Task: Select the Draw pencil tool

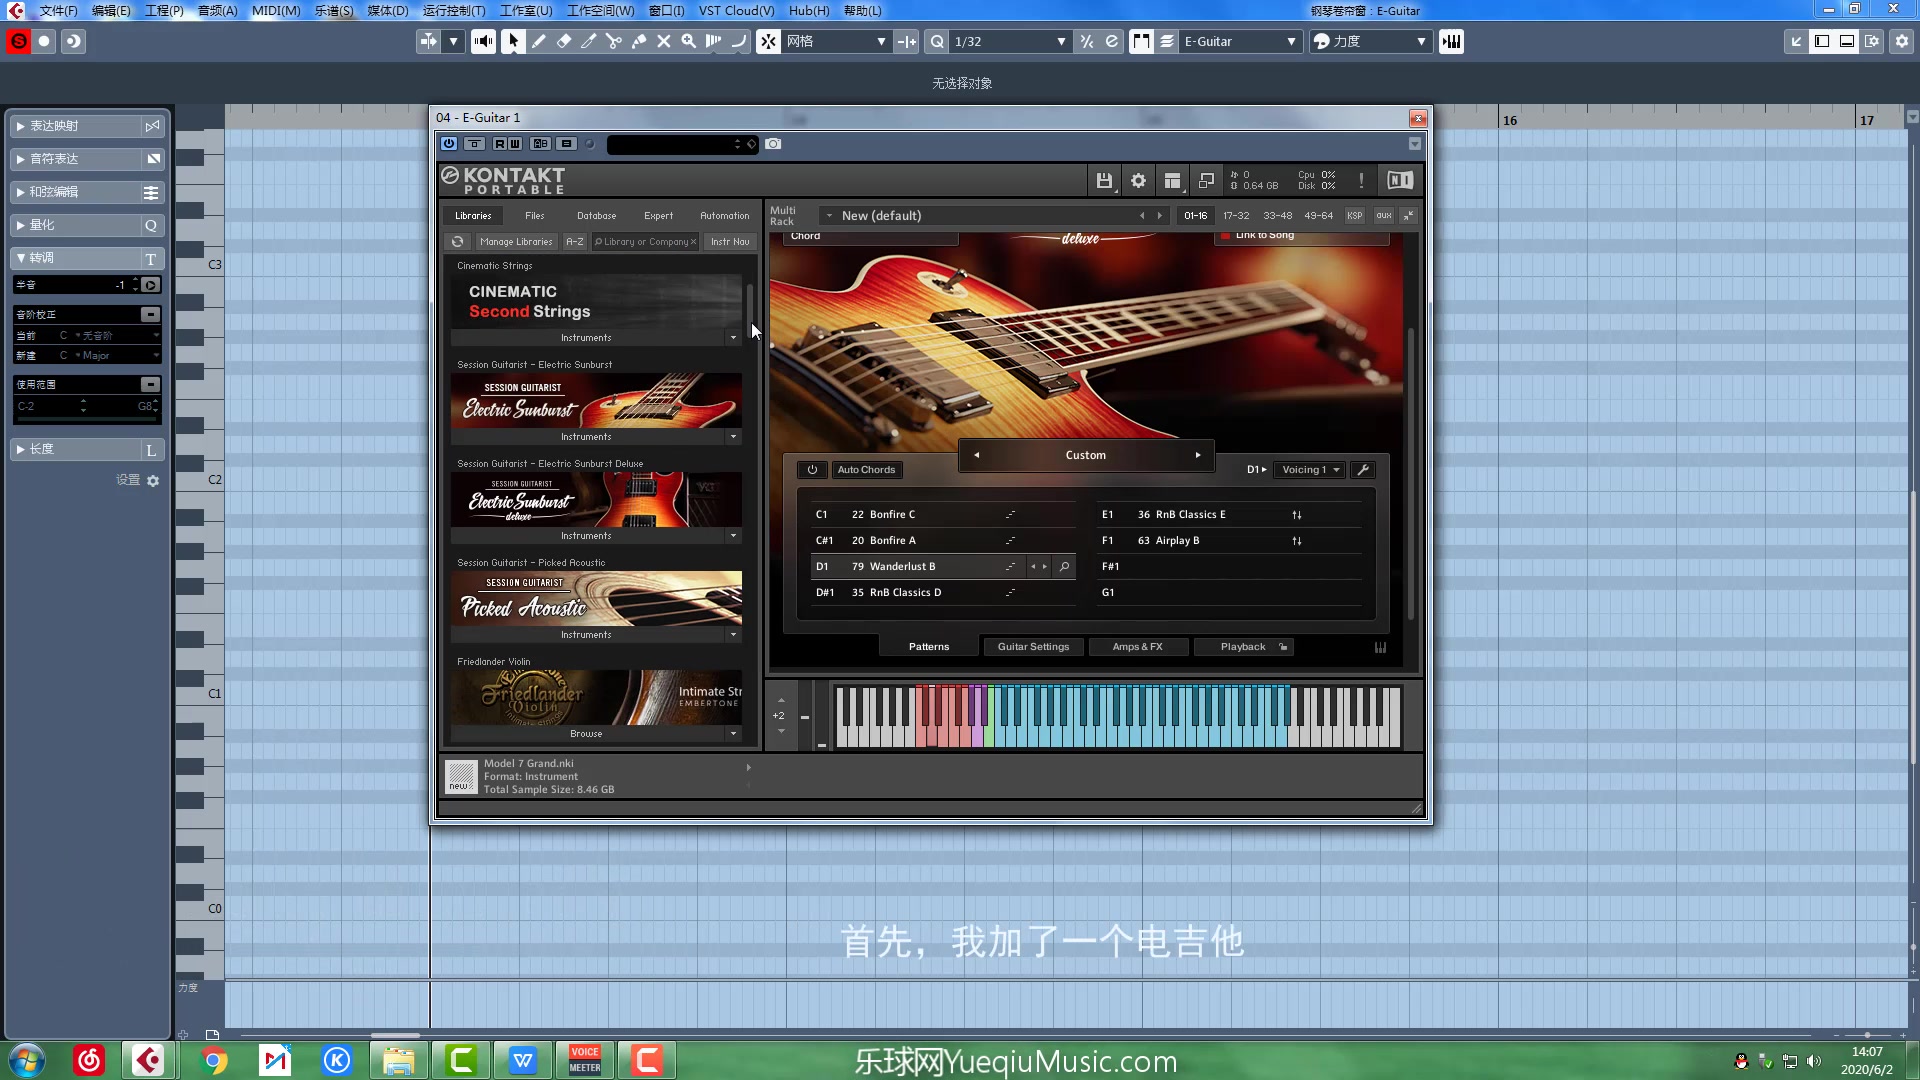Action: [538, 41]
